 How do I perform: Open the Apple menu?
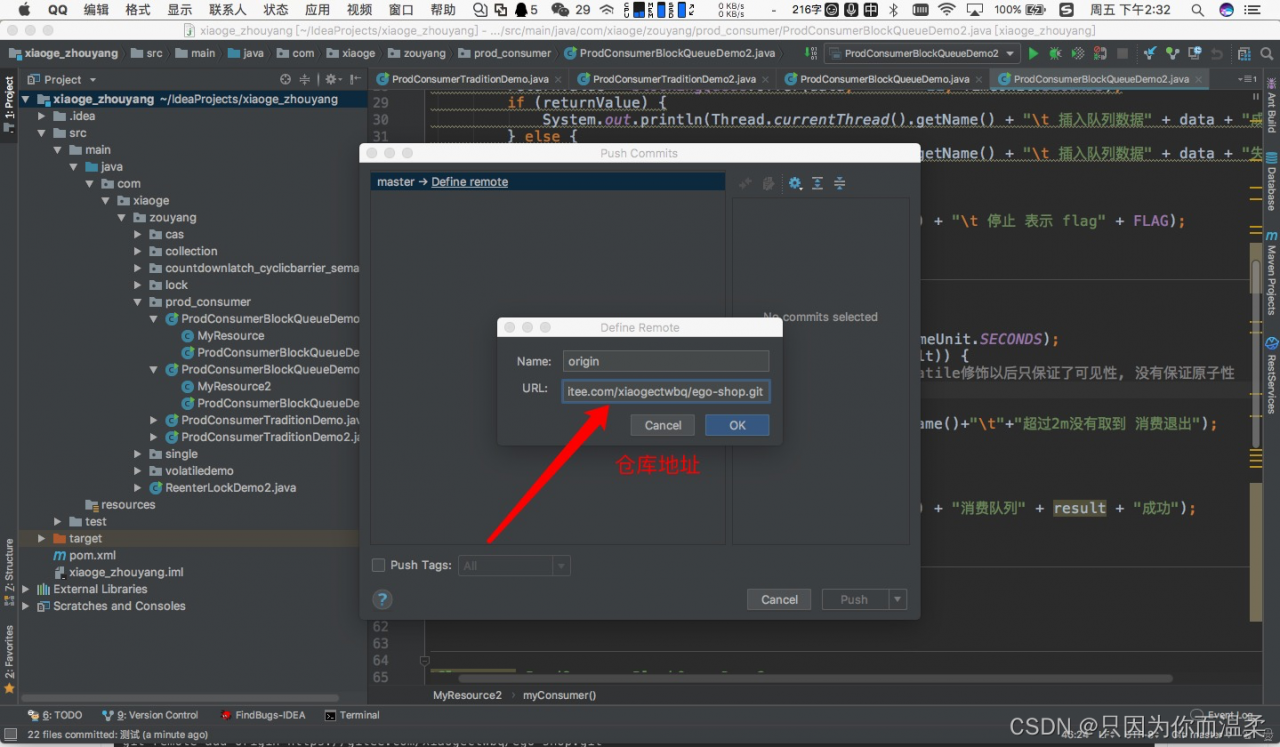(23, 10)
